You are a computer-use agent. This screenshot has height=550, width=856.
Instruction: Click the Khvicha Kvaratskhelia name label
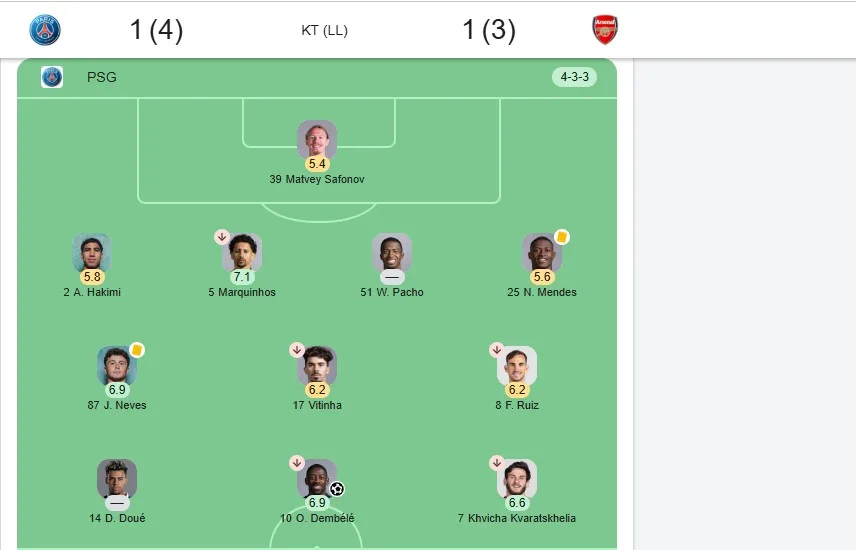pos(517,518)
